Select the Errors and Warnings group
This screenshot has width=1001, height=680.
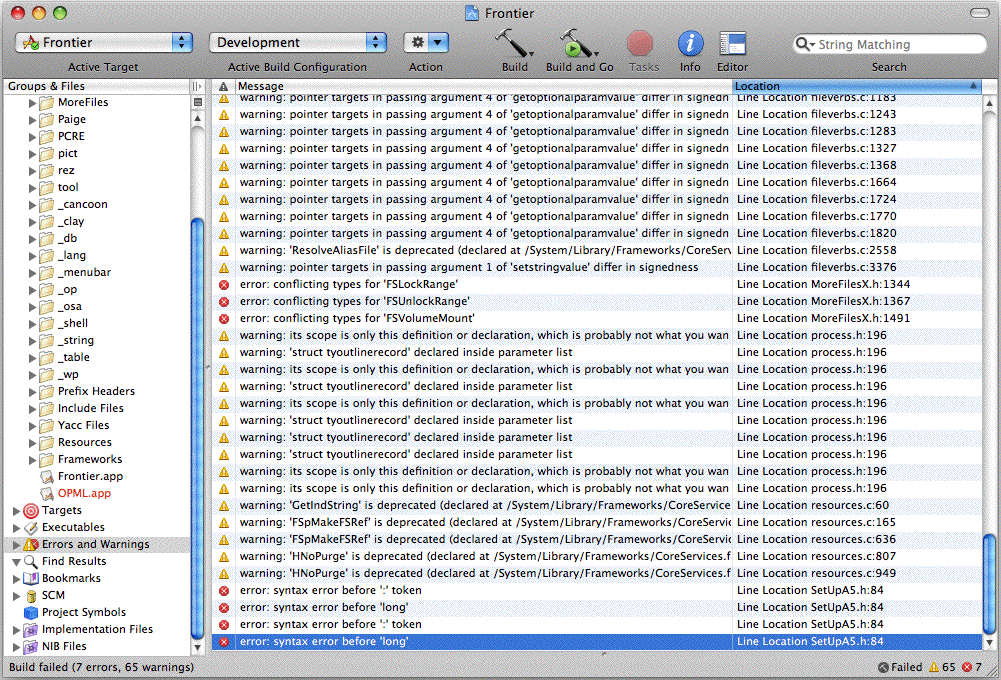pyautogui.click(x=95, y=544)
